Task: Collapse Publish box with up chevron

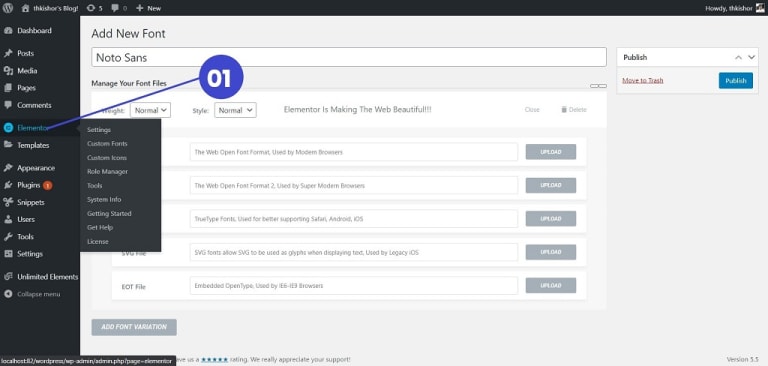Action: (739, 57)
